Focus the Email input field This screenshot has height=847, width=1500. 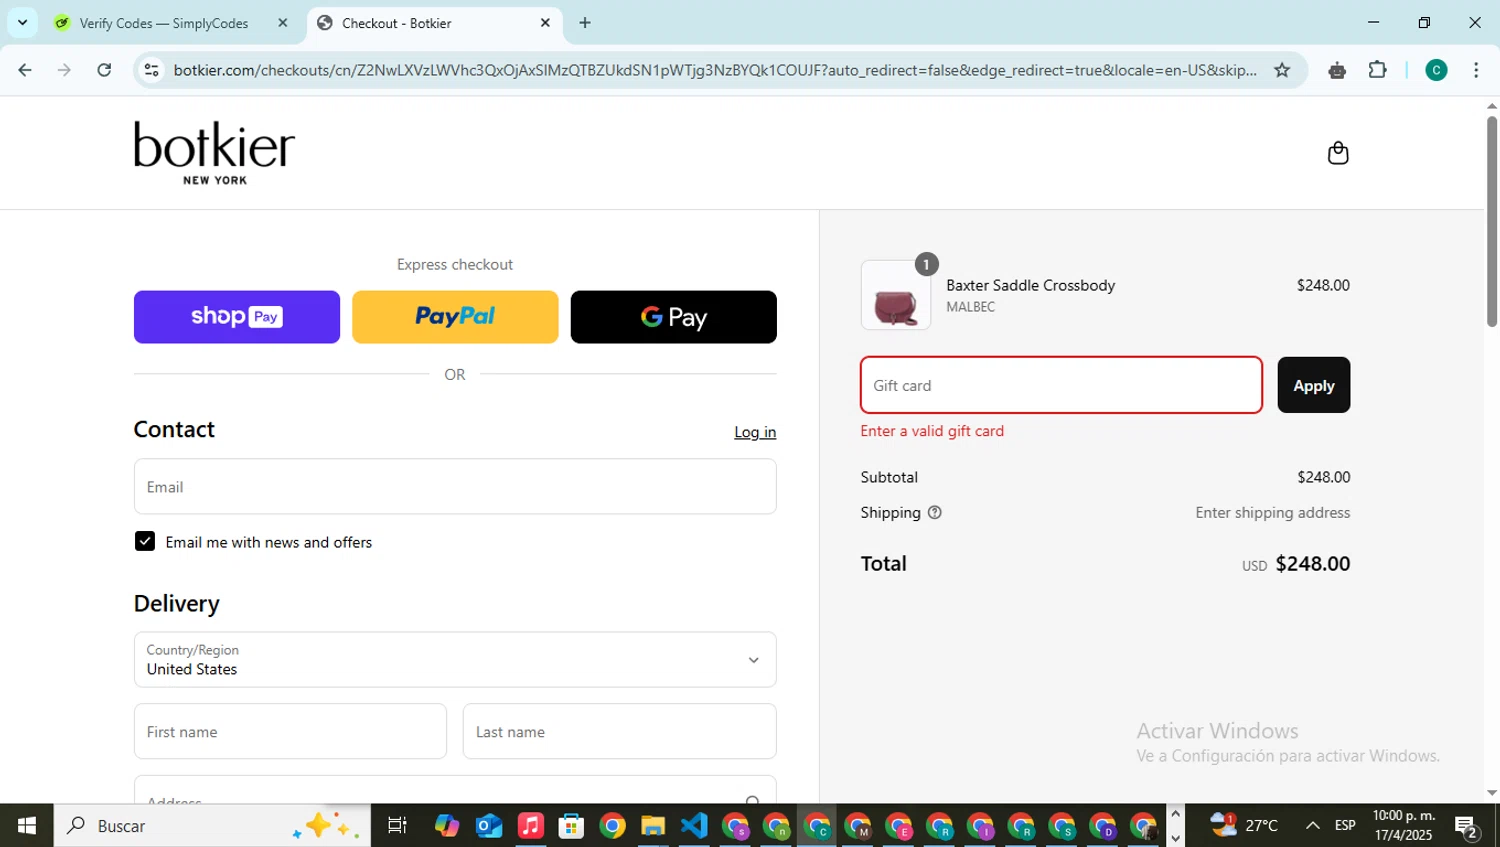click(455, 487)
